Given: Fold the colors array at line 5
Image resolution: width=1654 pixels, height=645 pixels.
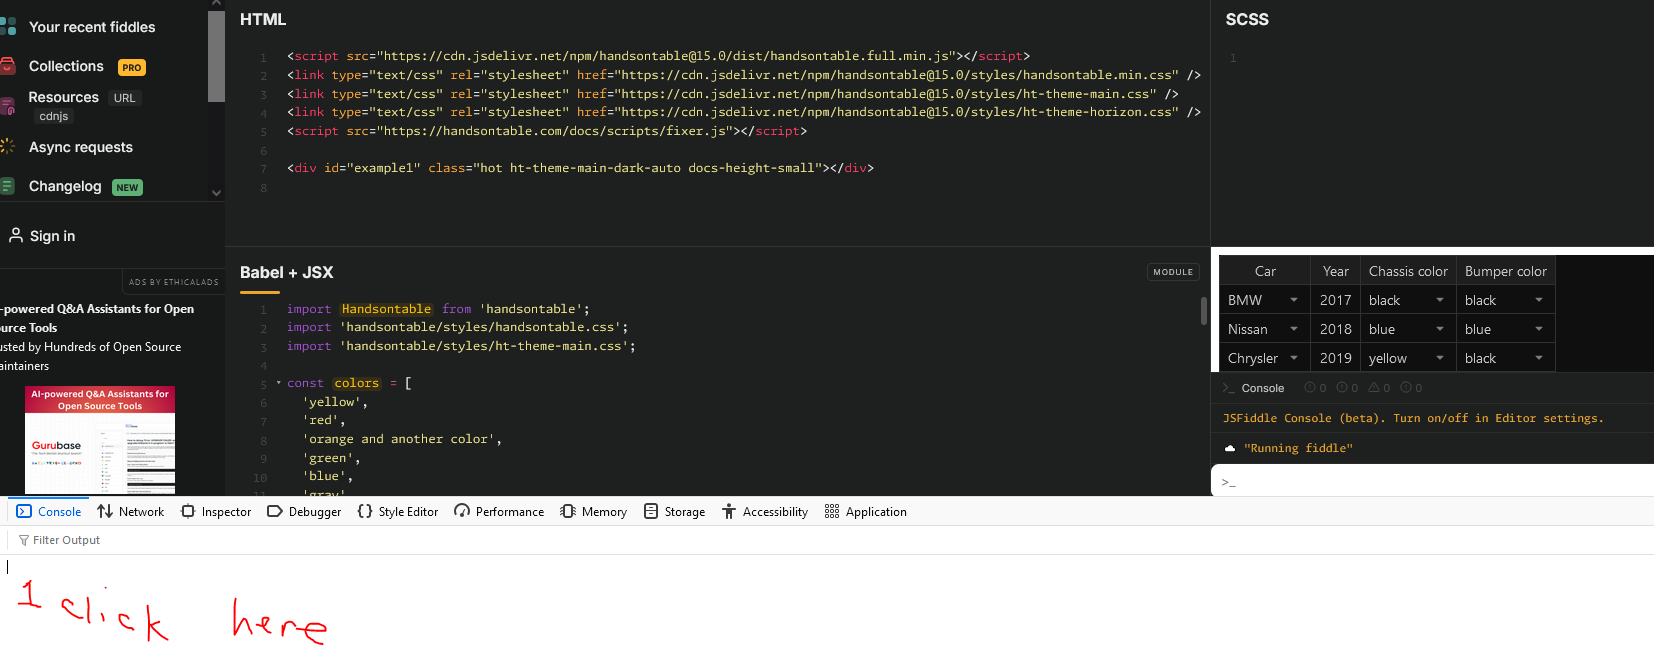Looking at the screenshot, I should click(279, 383).
